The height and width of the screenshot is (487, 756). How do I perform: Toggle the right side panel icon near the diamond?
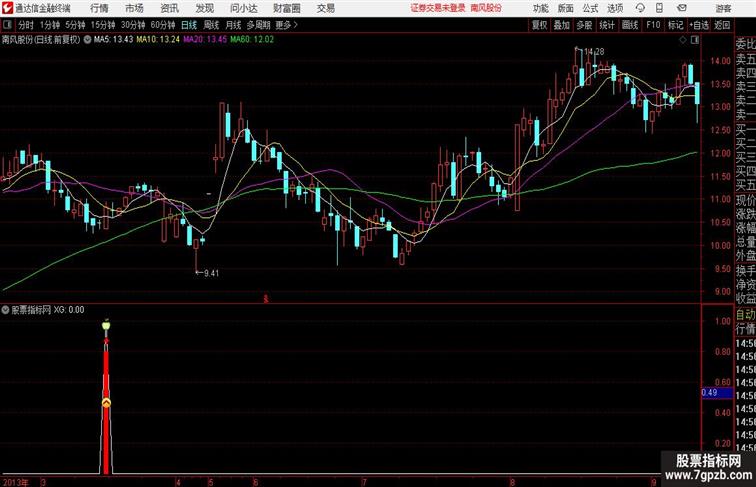695,40
